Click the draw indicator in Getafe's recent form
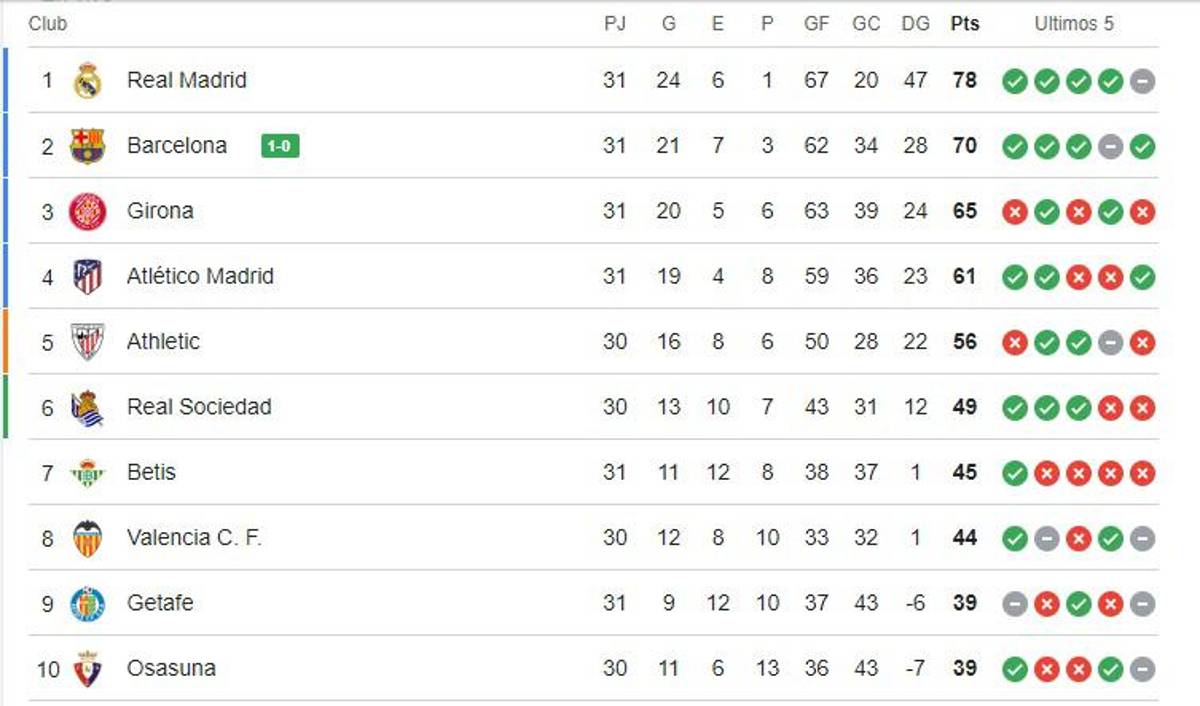1200x706 pixels. pyautogui.click(x=1014, y=603)
